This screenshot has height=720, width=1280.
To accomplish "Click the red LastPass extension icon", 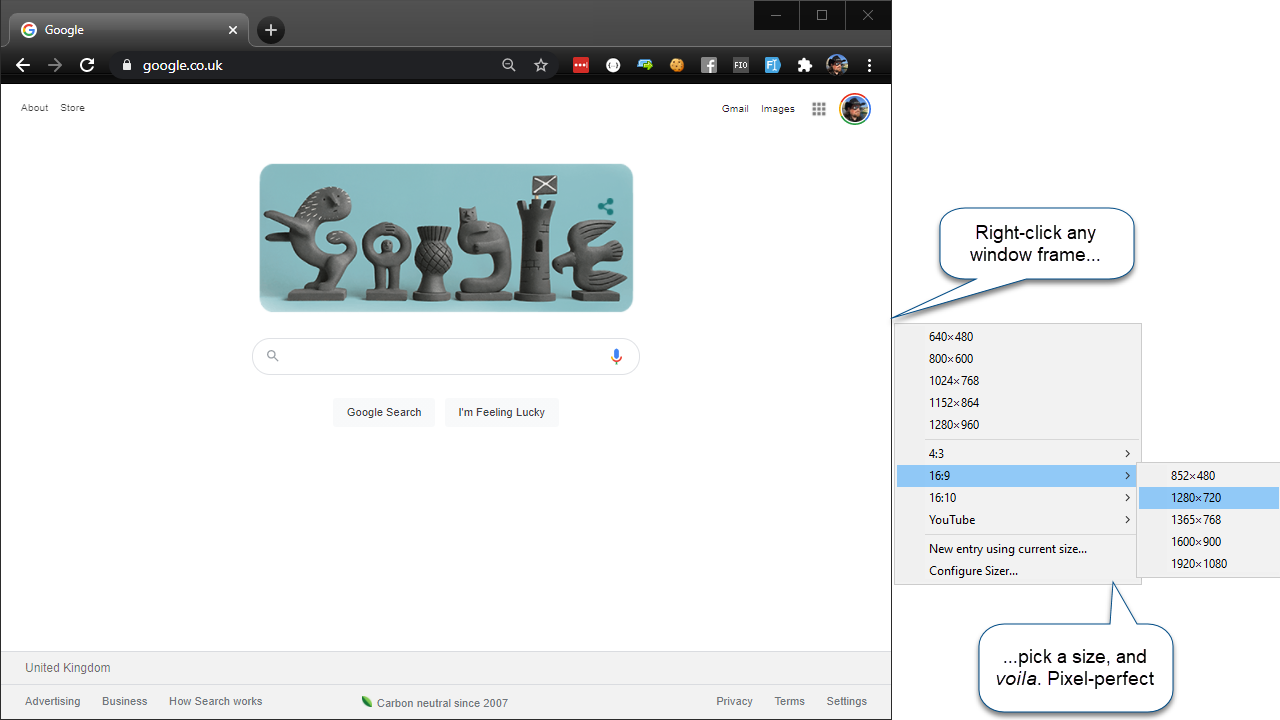I will (581, 65).
